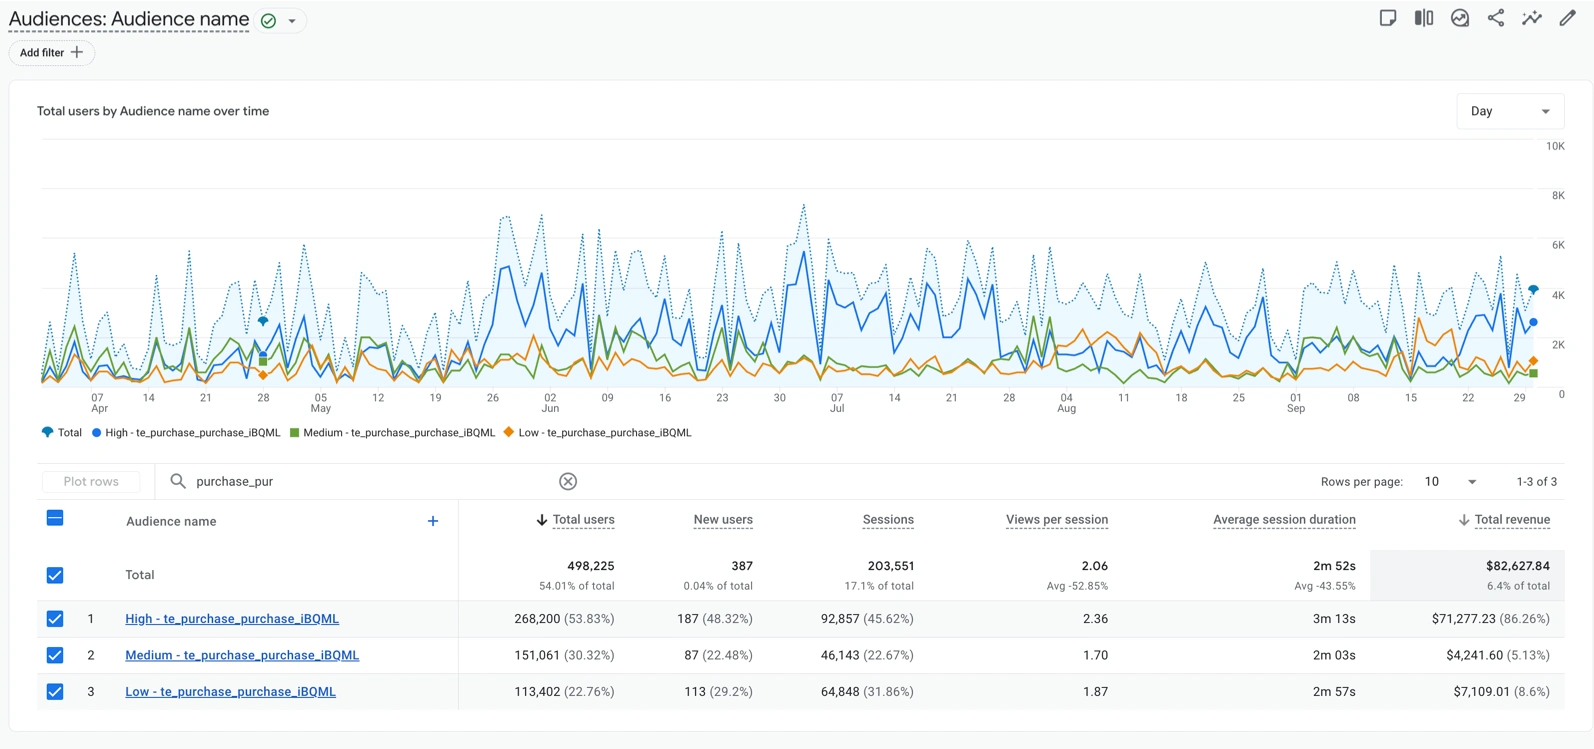Screen dimensions: 1594x749
Task: Toggle the select-all rows header checkbox
Action: click(55, 518)
